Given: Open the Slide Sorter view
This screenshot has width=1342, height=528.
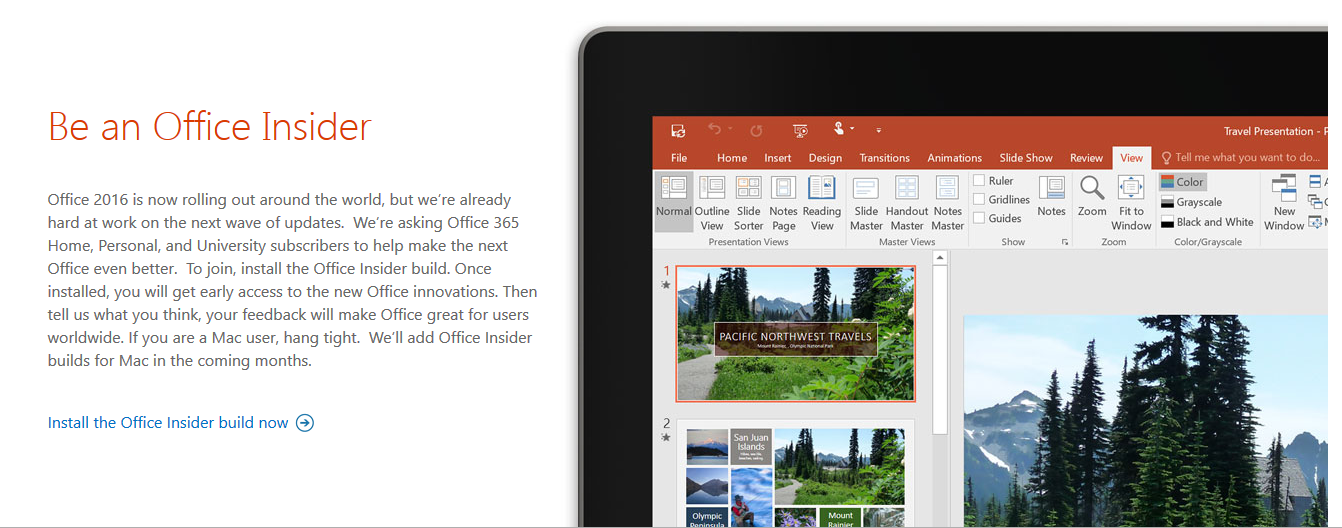Looking at the screenshot, I should click(748, 203).
